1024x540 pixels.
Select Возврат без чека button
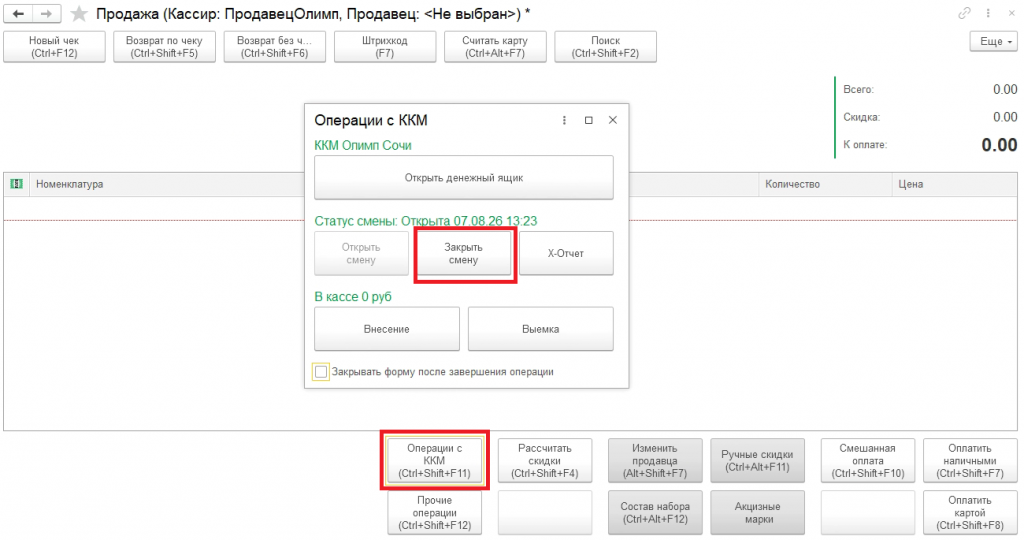click(x=274, y=47)
